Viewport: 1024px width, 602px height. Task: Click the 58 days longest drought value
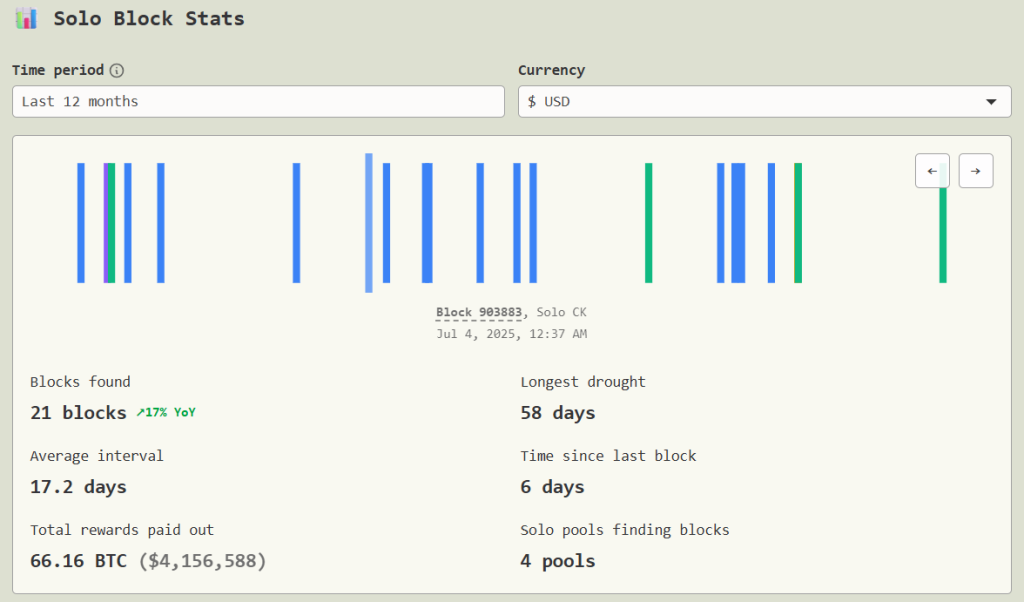557,413
